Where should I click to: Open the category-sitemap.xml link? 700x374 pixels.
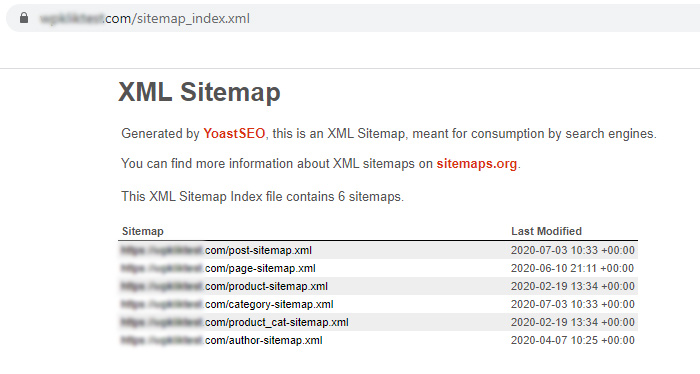[x=227, y=304]
